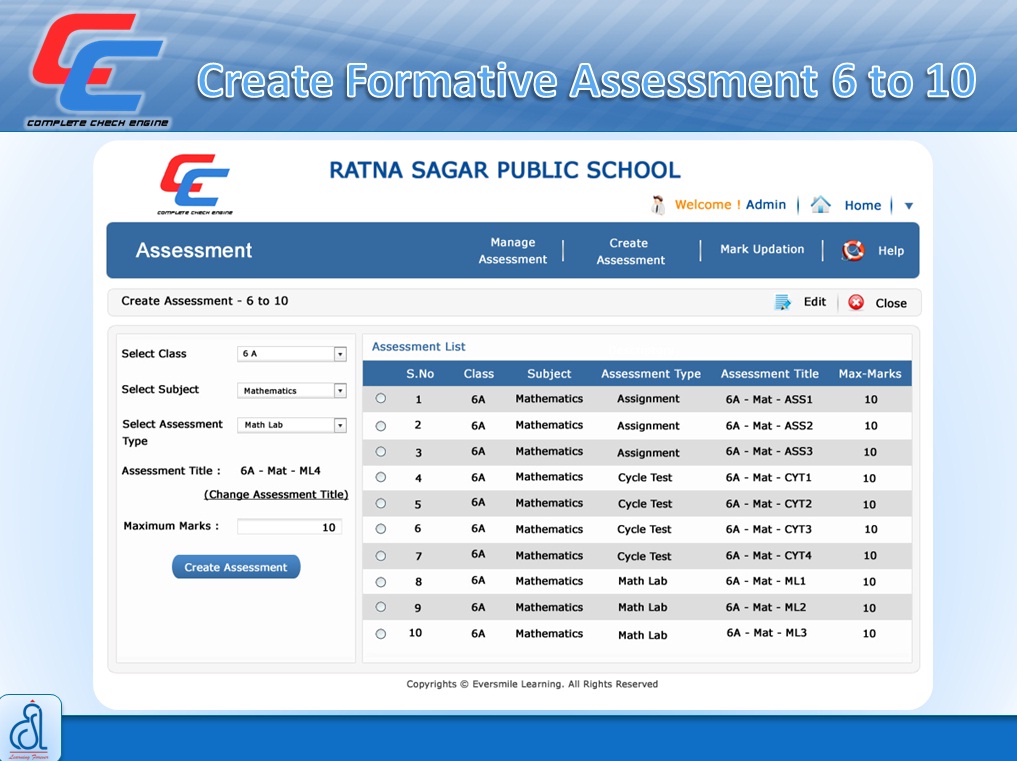Click the Maximum Marks input field

click(289, 527)
